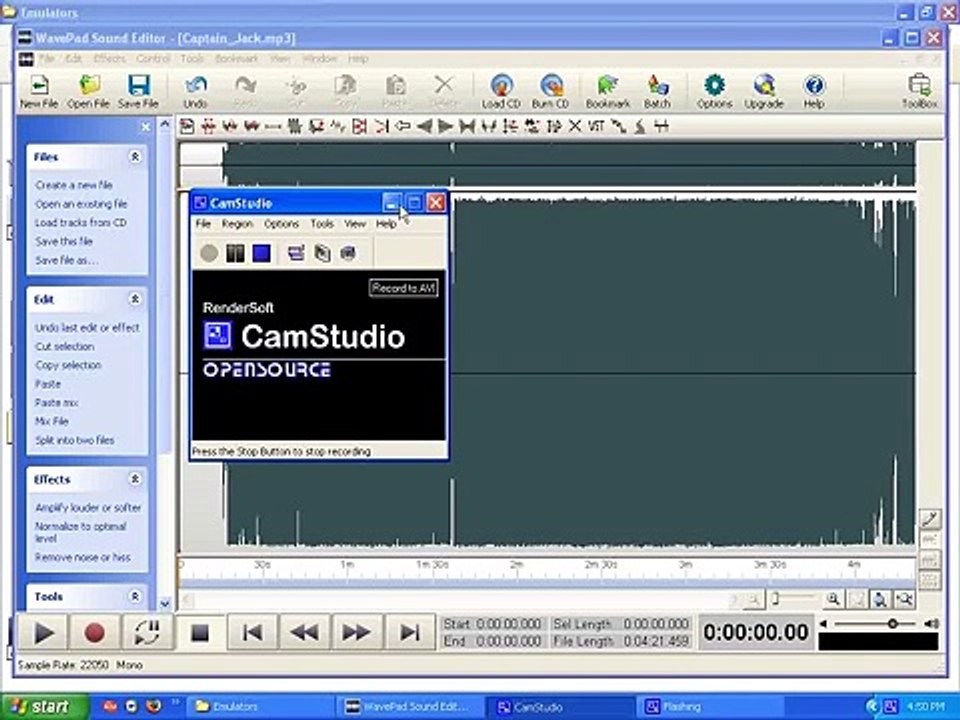Click the Play transport button
960x720 pixels.
pos(43,632)
